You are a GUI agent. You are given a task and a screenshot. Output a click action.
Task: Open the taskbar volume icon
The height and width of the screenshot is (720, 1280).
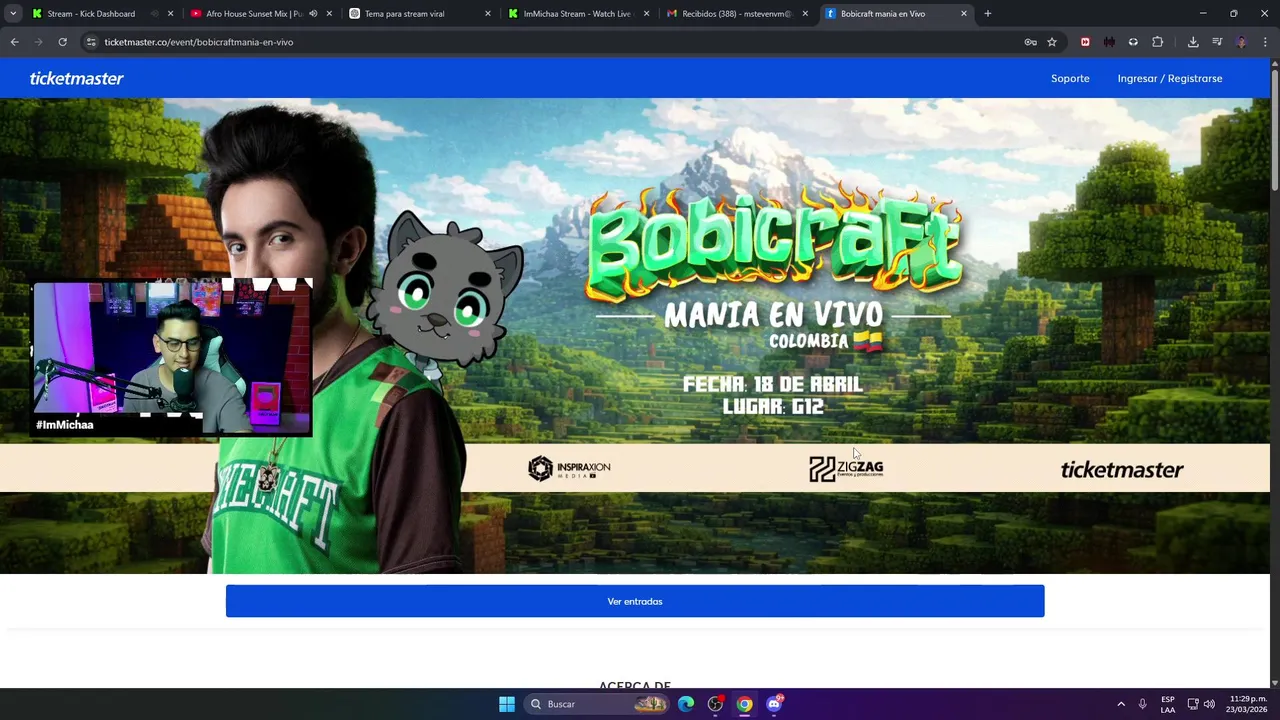click(x=1209, y=704)
